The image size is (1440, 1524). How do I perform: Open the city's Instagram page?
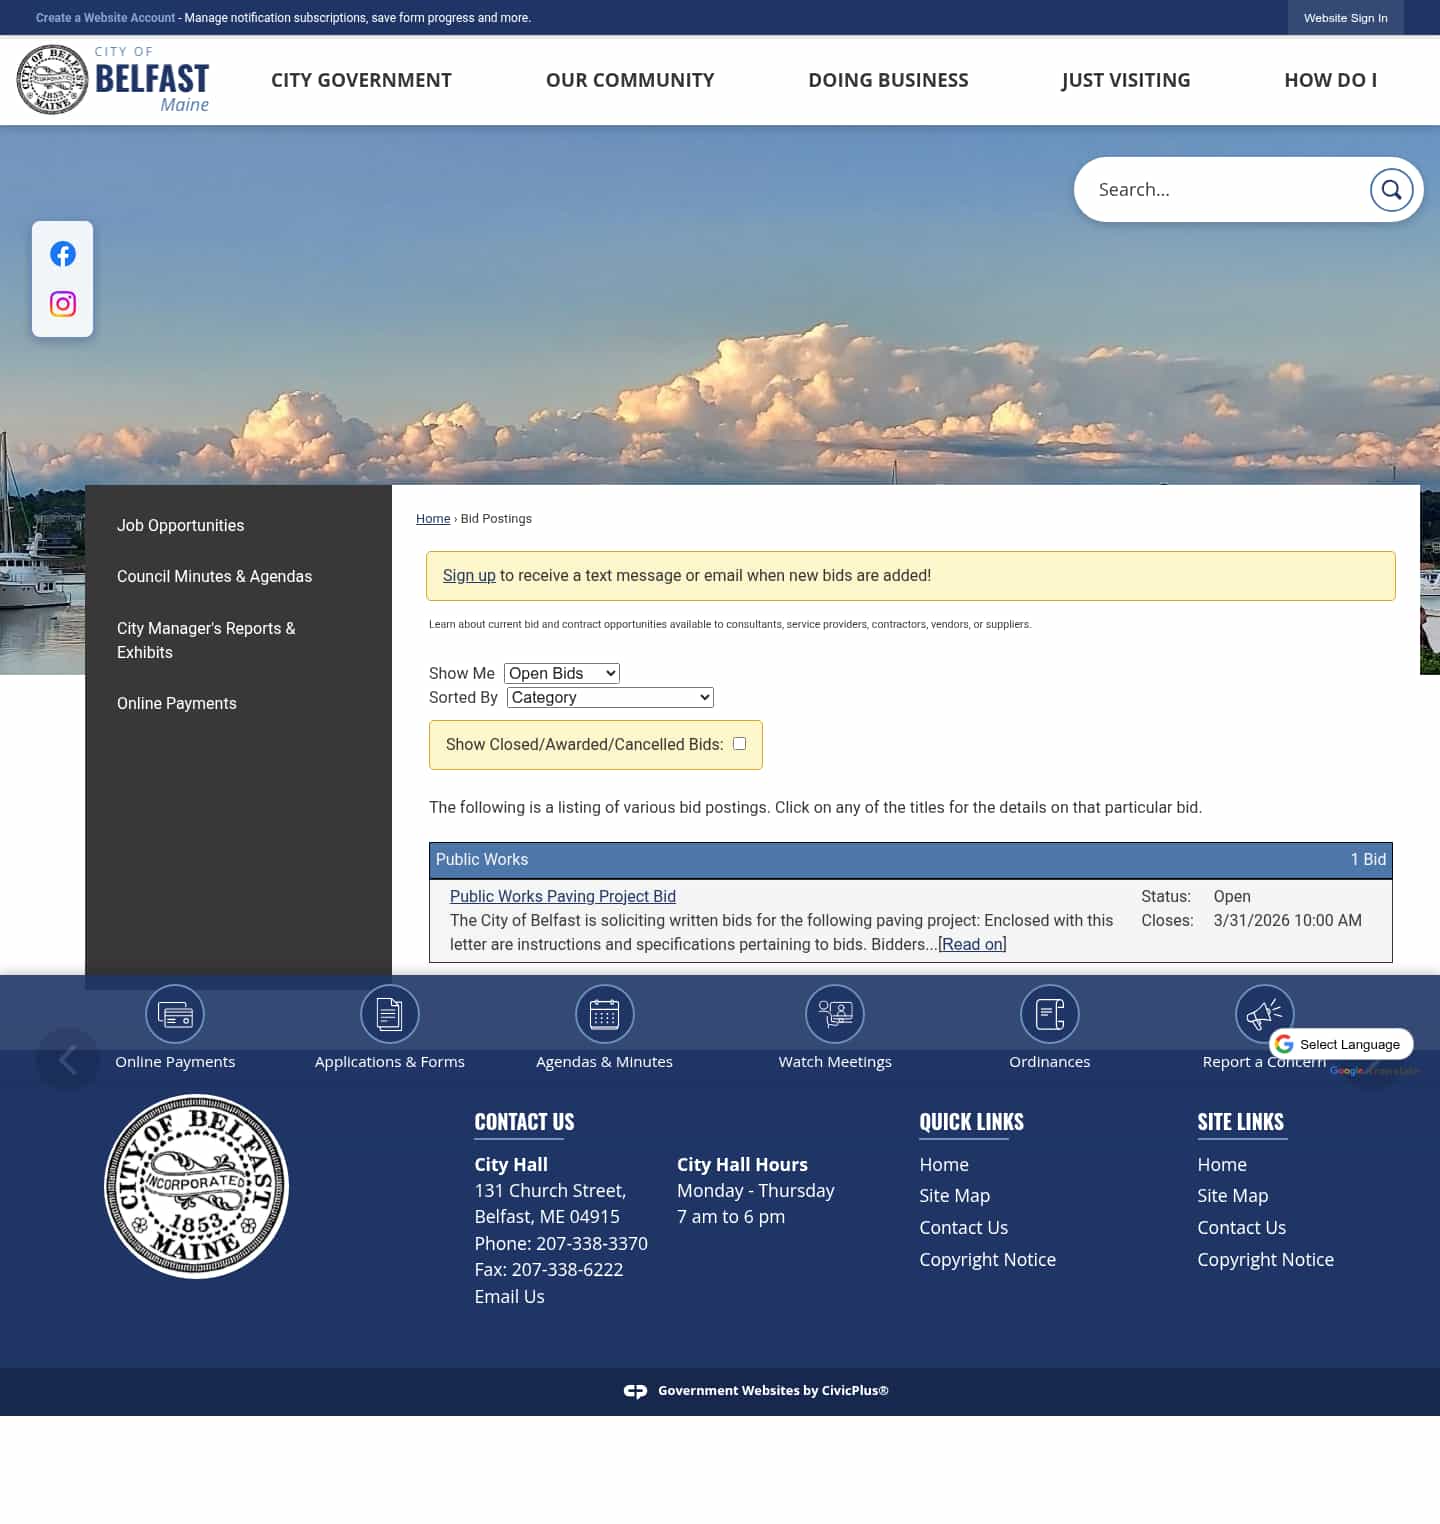(62, 304)
